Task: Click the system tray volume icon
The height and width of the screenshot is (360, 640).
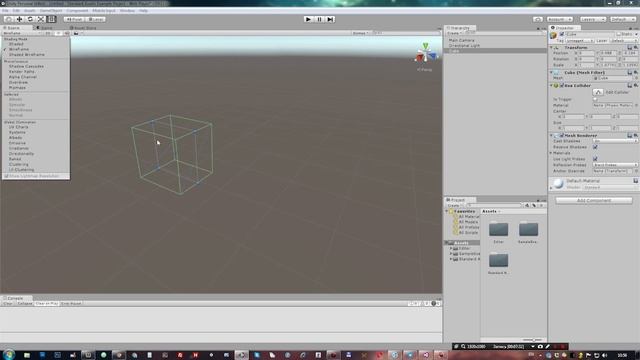Action: coord(604,356)
